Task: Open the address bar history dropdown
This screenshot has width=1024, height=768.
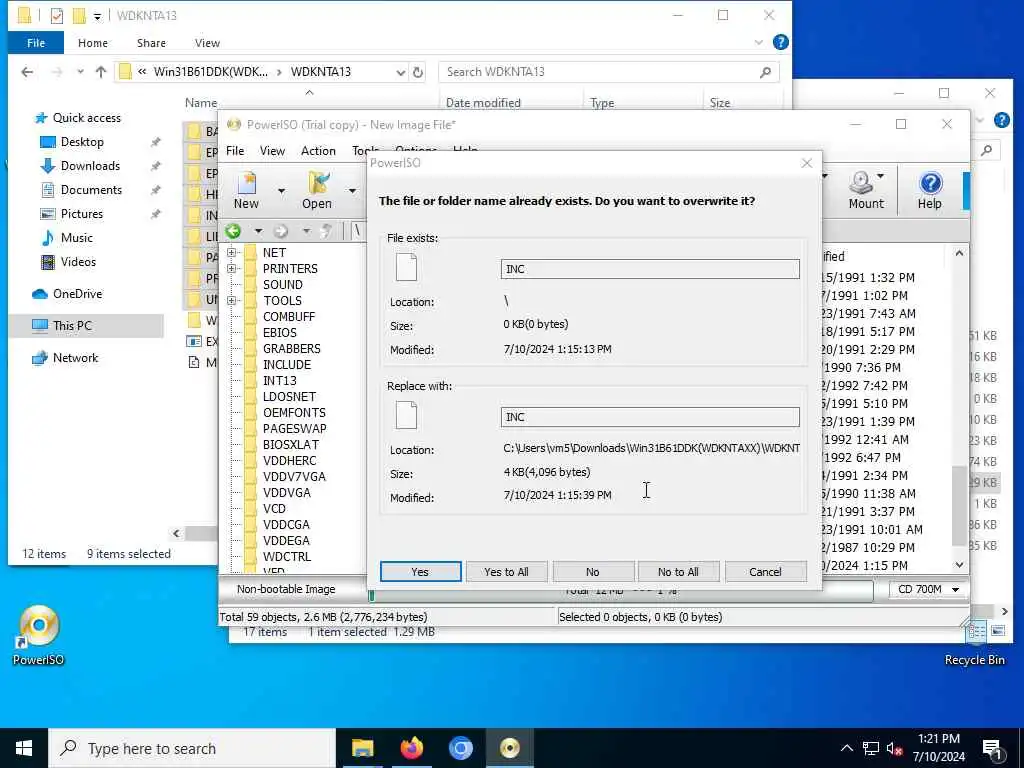Action: pyautogui.click(x=400, y=72)
